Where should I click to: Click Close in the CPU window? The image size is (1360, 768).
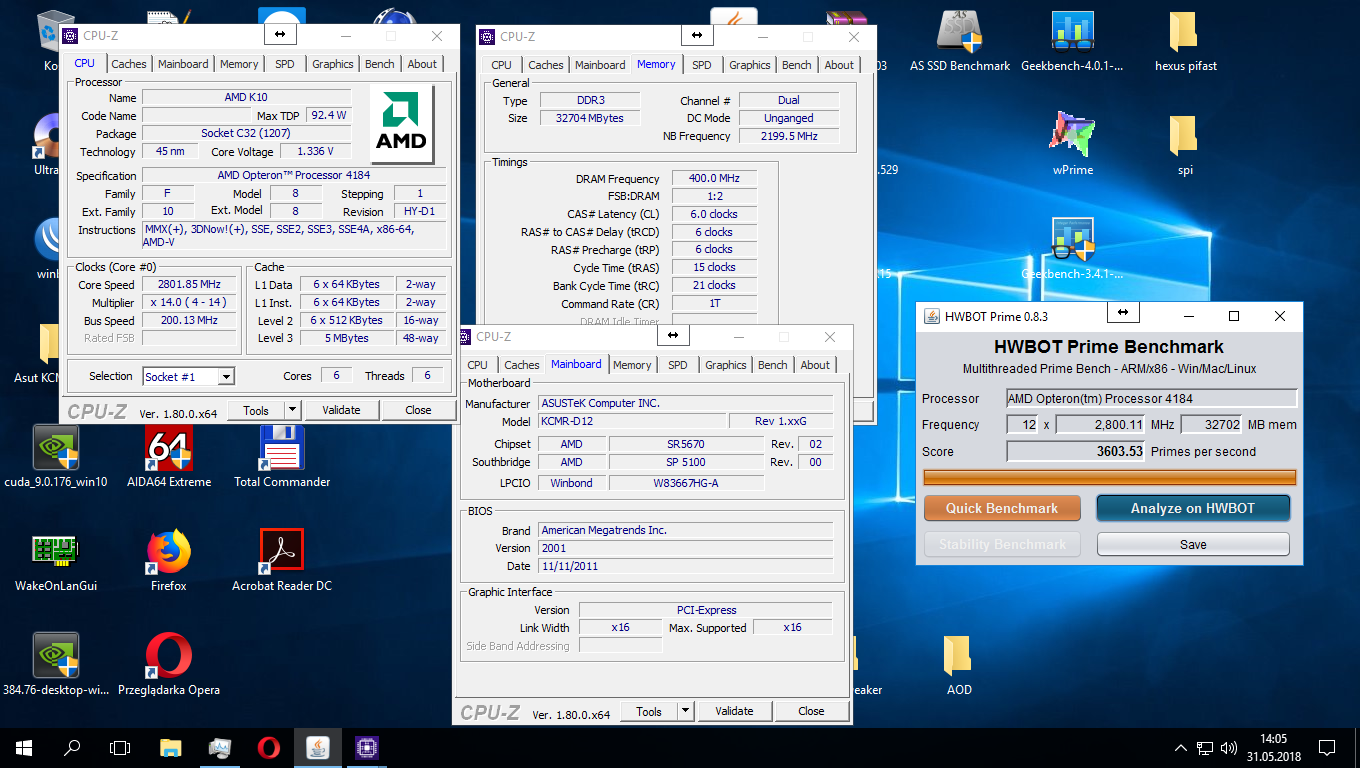pos(418,410)
